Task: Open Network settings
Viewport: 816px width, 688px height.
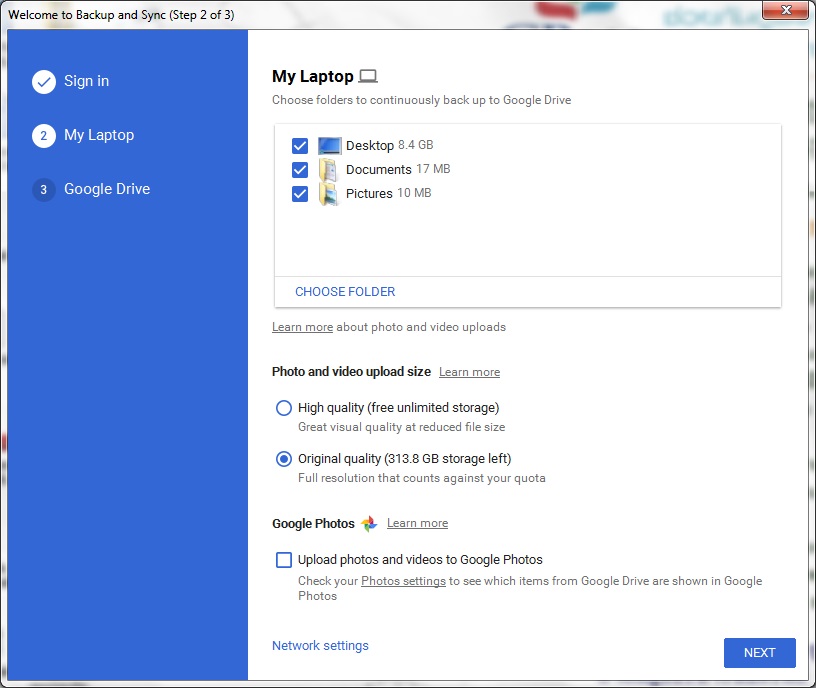Action: tap(320, 645)
